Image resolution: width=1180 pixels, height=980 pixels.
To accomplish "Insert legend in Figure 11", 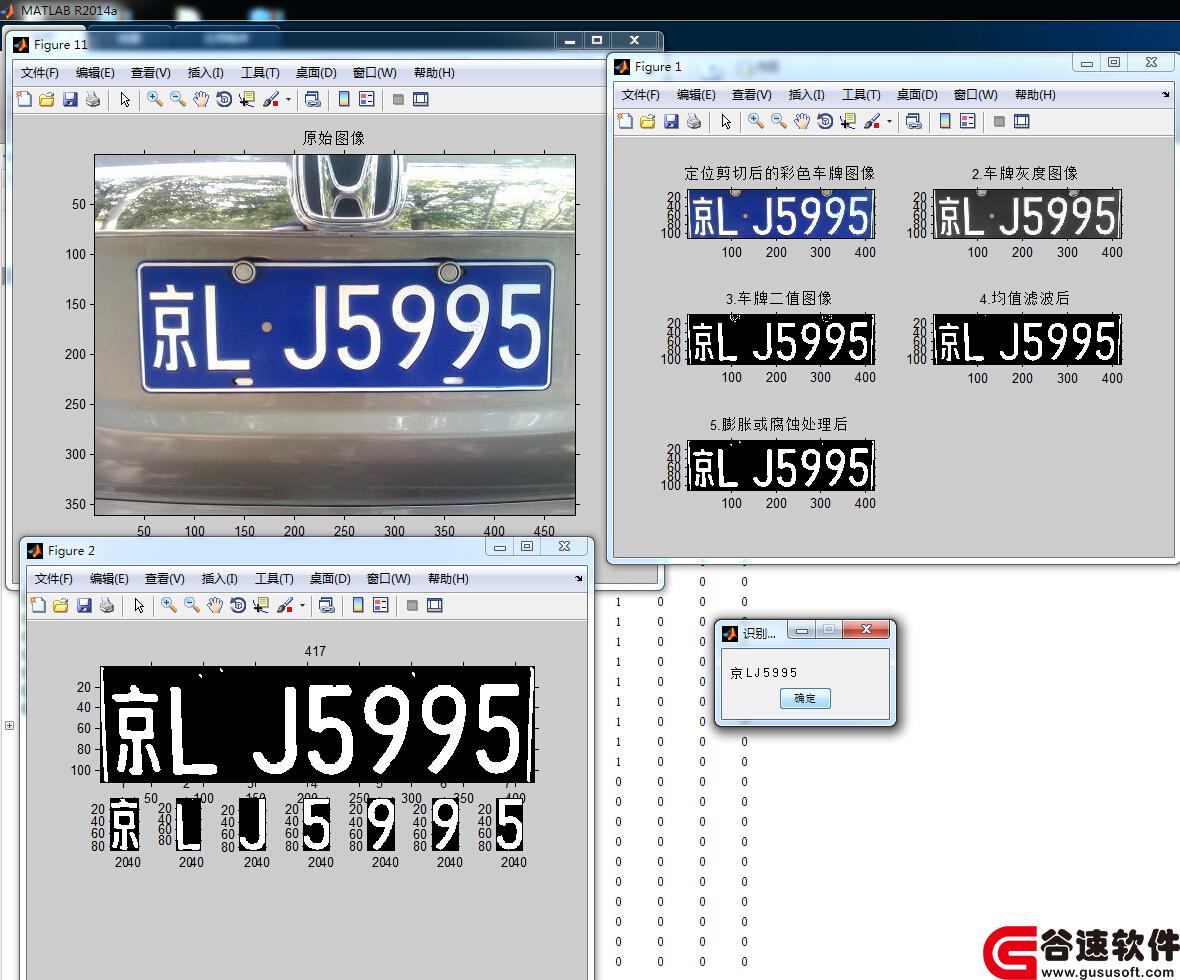I will click(366, 99).
